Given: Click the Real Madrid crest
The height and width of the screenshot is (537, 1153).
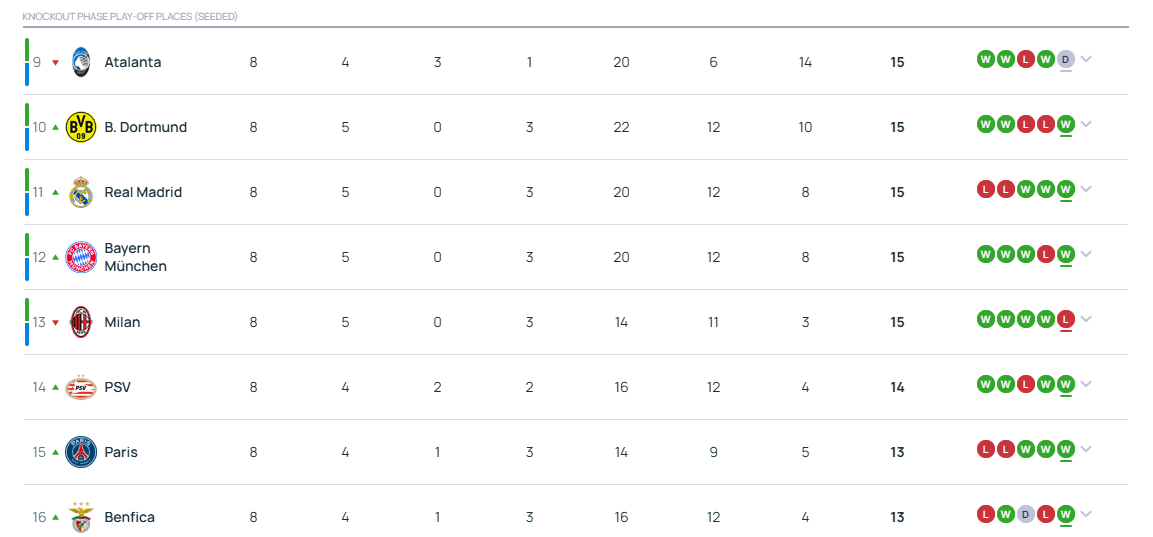Looking at the screenshot, I should pos(81,192).
